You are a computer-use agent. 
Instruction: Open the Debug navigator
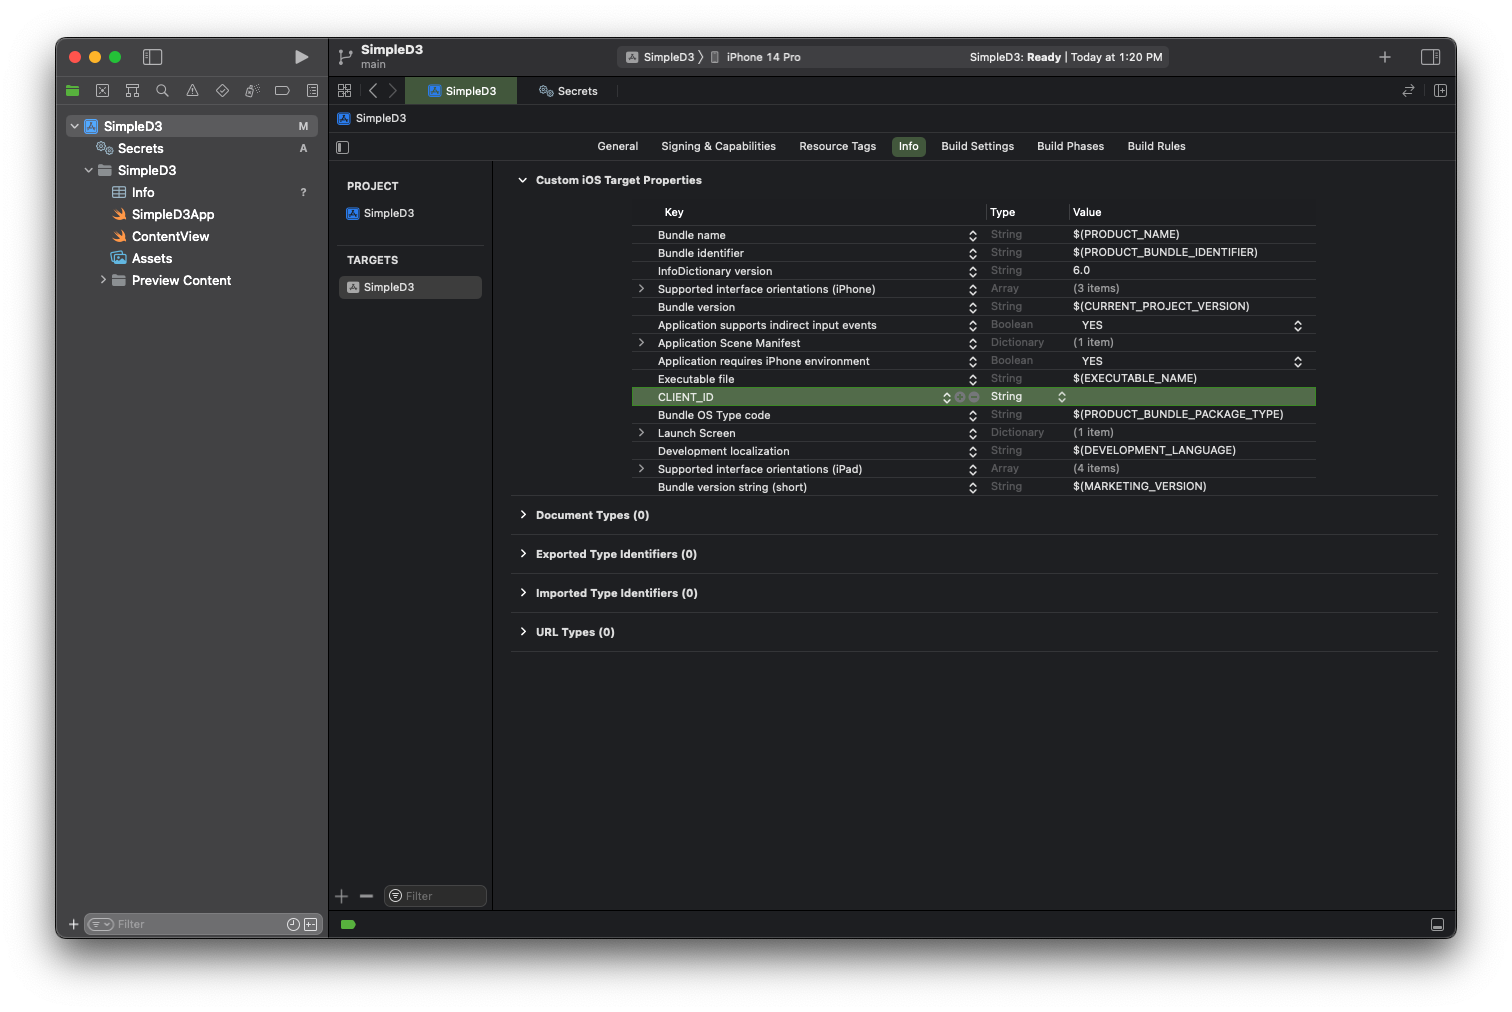tap(252, 91)
